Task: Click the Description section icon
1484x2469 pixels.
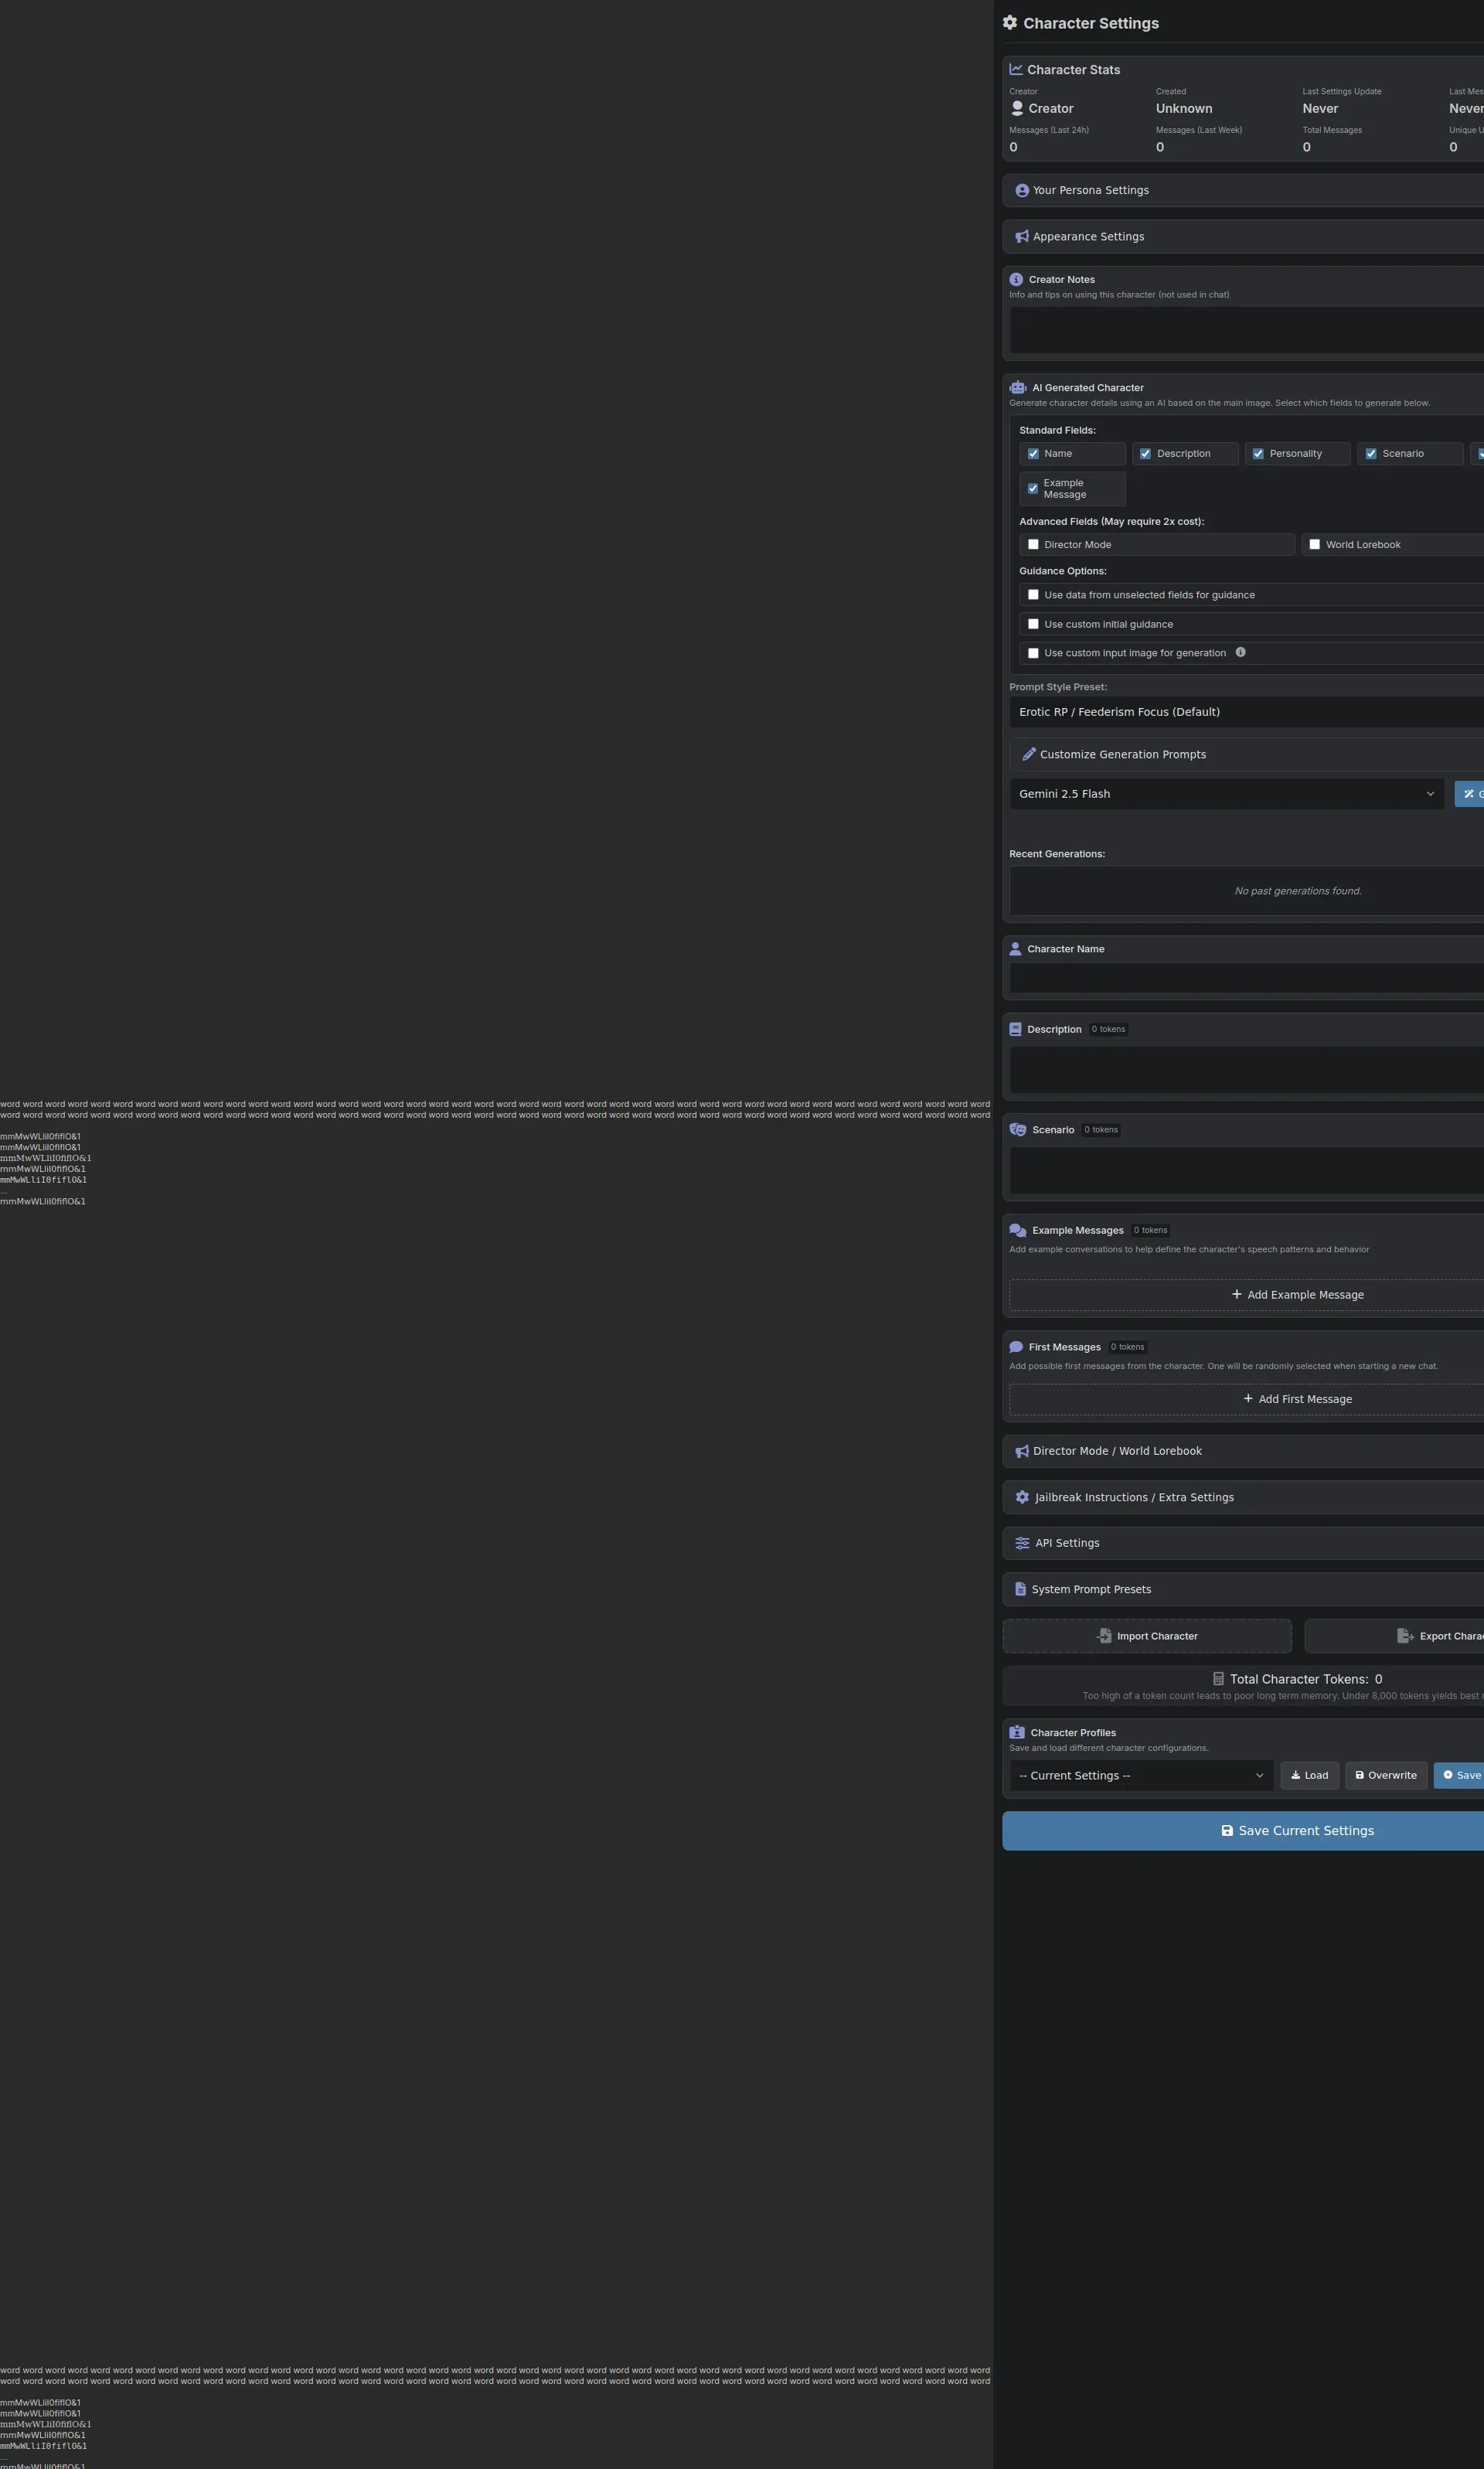Action: click(1015, 1029)
